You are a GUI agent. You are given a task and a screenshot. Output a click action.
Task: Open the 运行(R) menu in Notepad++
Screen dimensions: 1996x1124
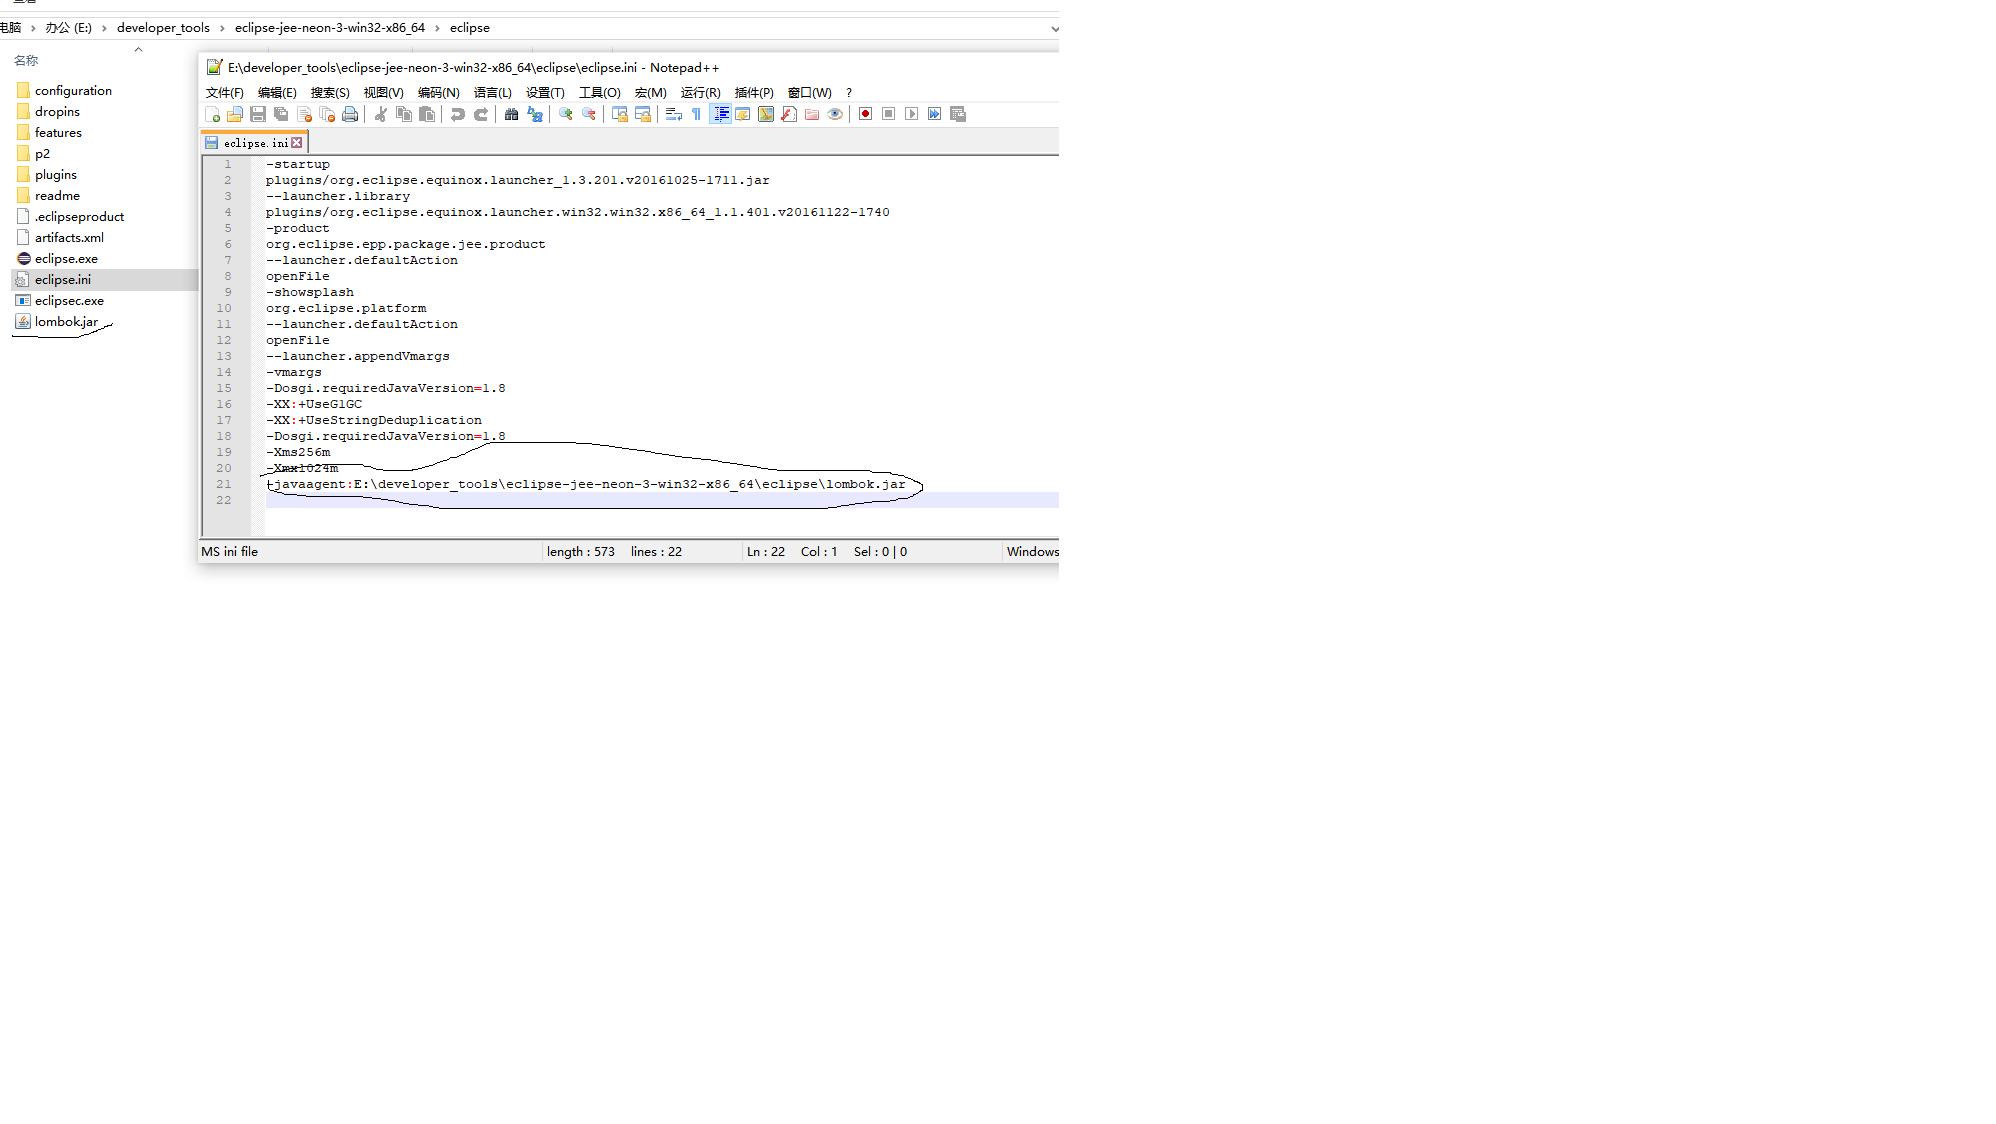[x=699, y=92]
